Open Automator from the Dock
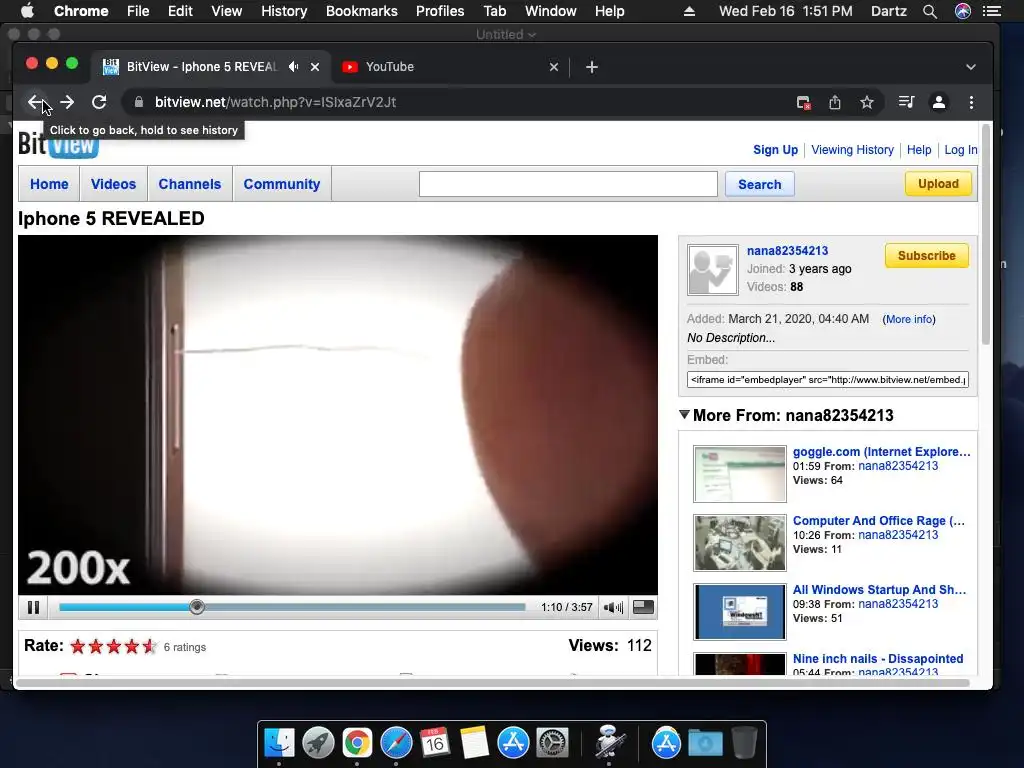Screen dimensions: 1024x768 [x=609, y=743]
